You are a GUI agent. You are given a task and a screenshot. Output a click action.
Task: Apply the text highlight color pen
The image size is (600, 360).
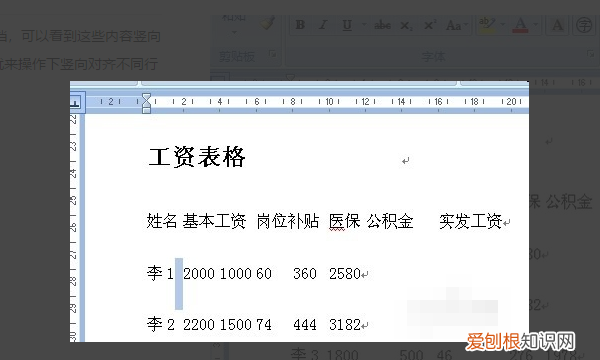click(486, 25)
